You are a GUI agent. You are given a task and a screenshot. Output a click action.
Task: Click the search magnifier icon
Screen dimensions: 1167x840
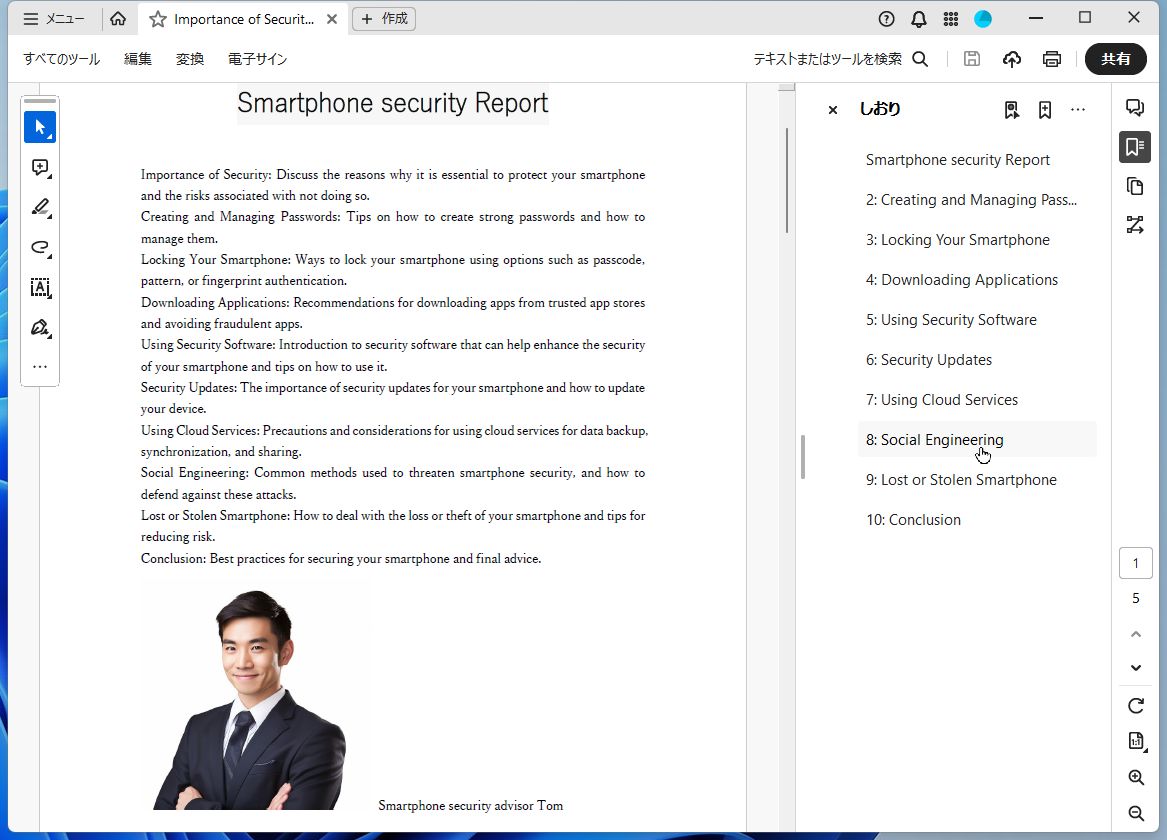(x=921, y=59)
